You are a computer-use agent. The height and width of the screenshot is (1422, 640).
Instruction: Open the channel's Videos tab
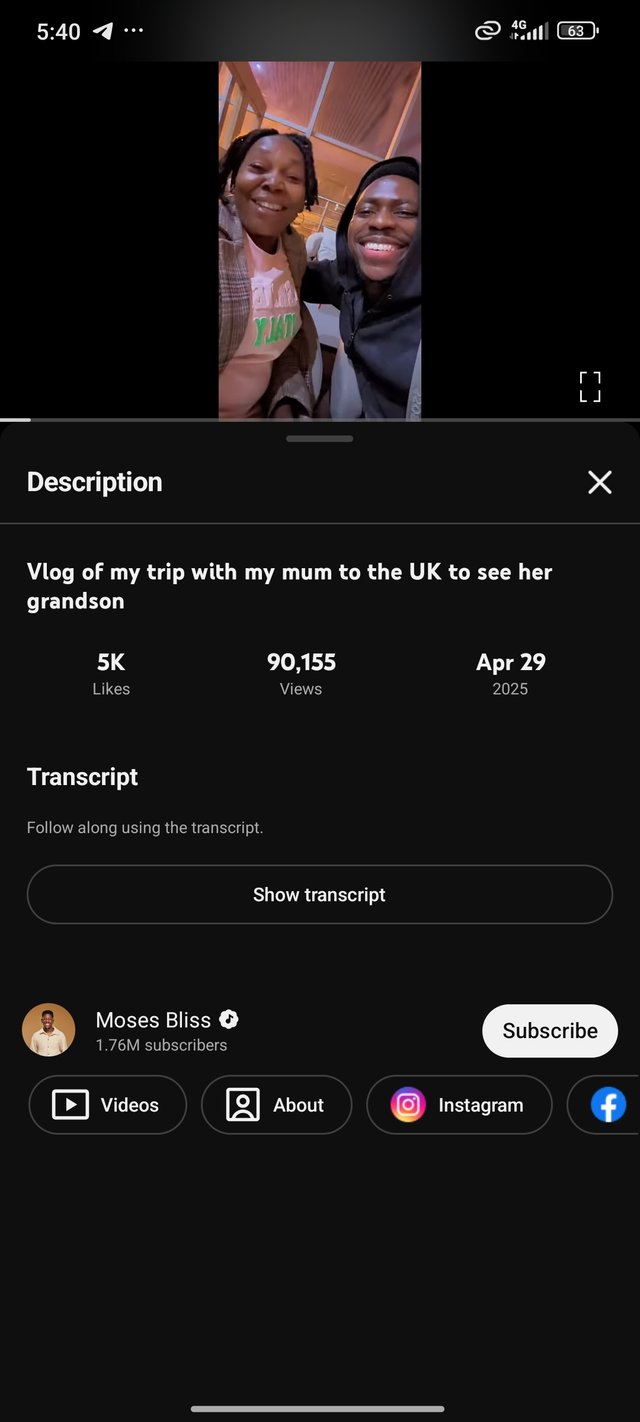[x=108, y=1105]
